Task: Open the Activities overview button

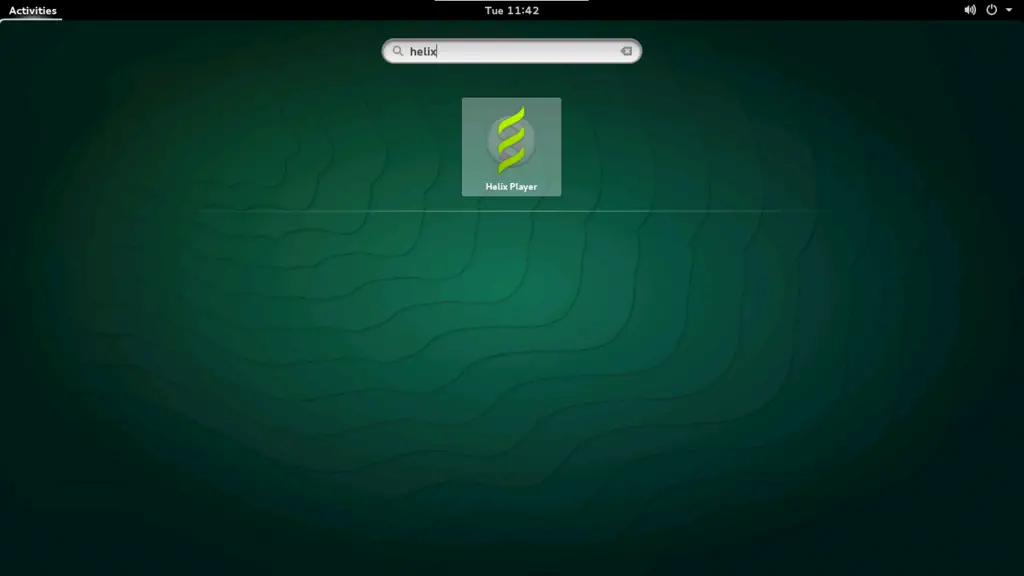Action: [32, 10]
